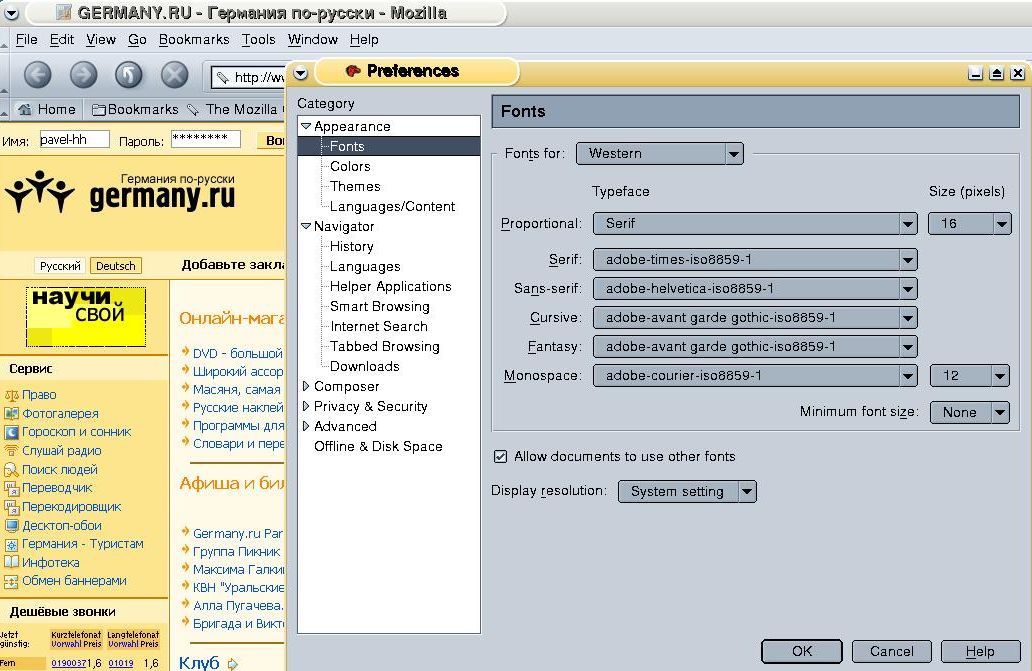The image size is (1032, 671).
Task: Select Colors in the category tree
Action: coord(350,166)
